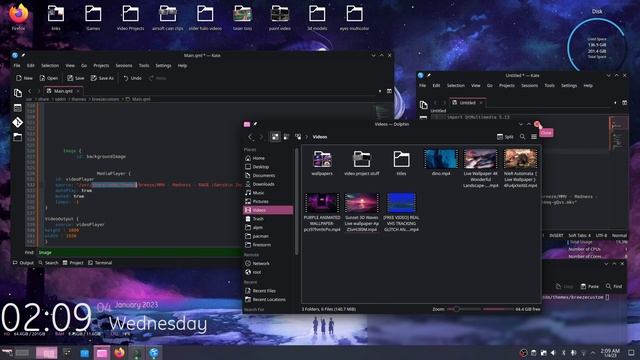Screen dimensions: 640x360
Task: Adjust Dolphin Zoom slider in status bar
Action: coord(464,309)
